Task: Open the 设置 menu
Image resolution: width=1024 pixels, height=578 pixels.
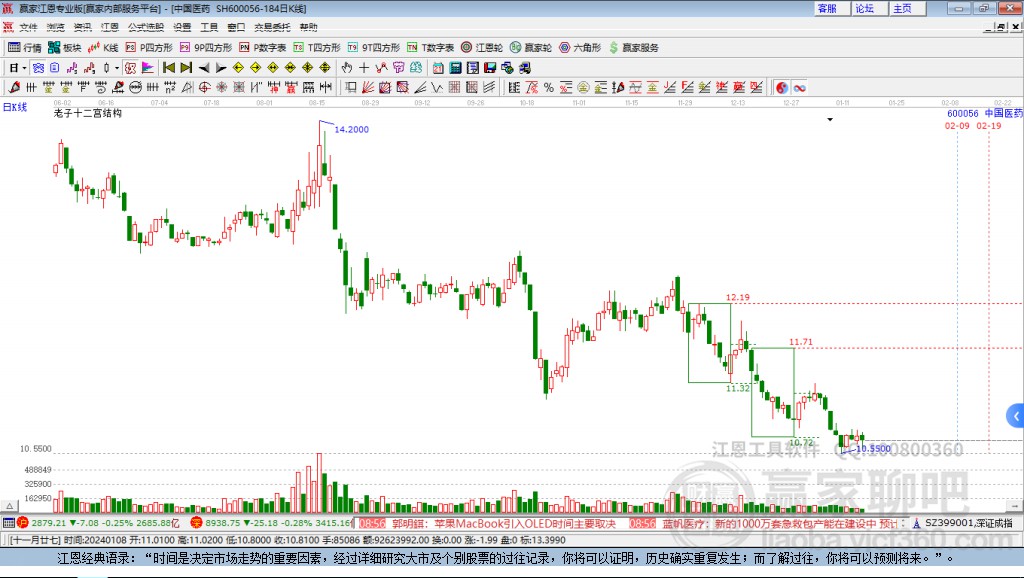Action: (x=182, y=27)
